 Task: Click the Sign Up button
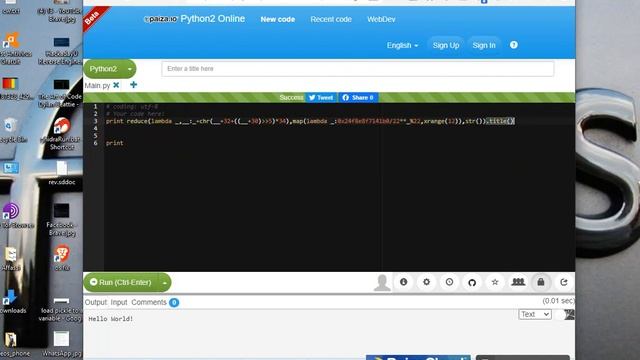(446, 45)
